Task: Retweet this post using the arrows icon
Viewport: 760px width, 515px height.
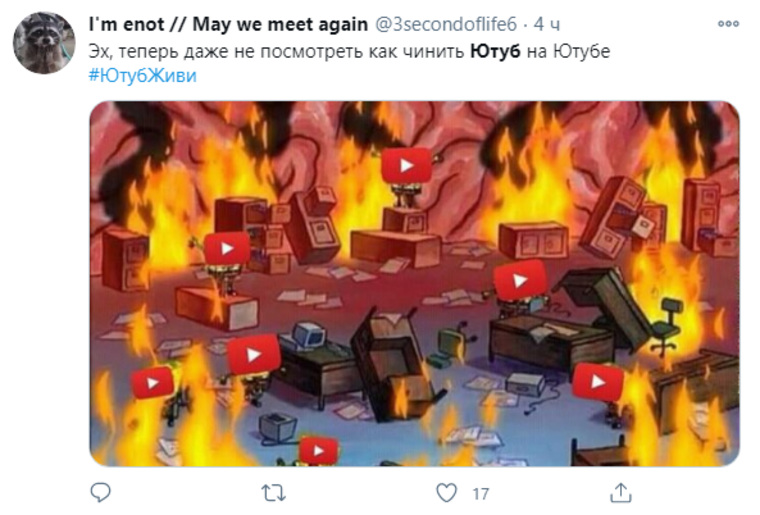Action: [x=273, y=493]
